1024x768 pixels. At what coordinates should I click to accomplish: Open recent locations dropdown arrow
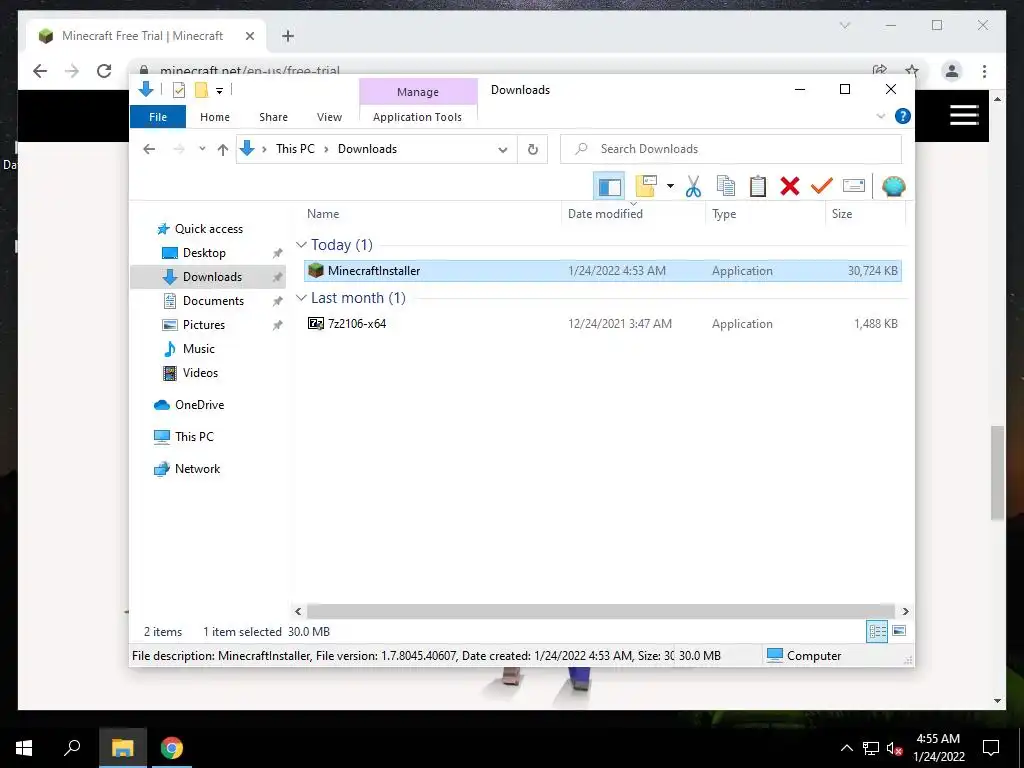(202, 149)
